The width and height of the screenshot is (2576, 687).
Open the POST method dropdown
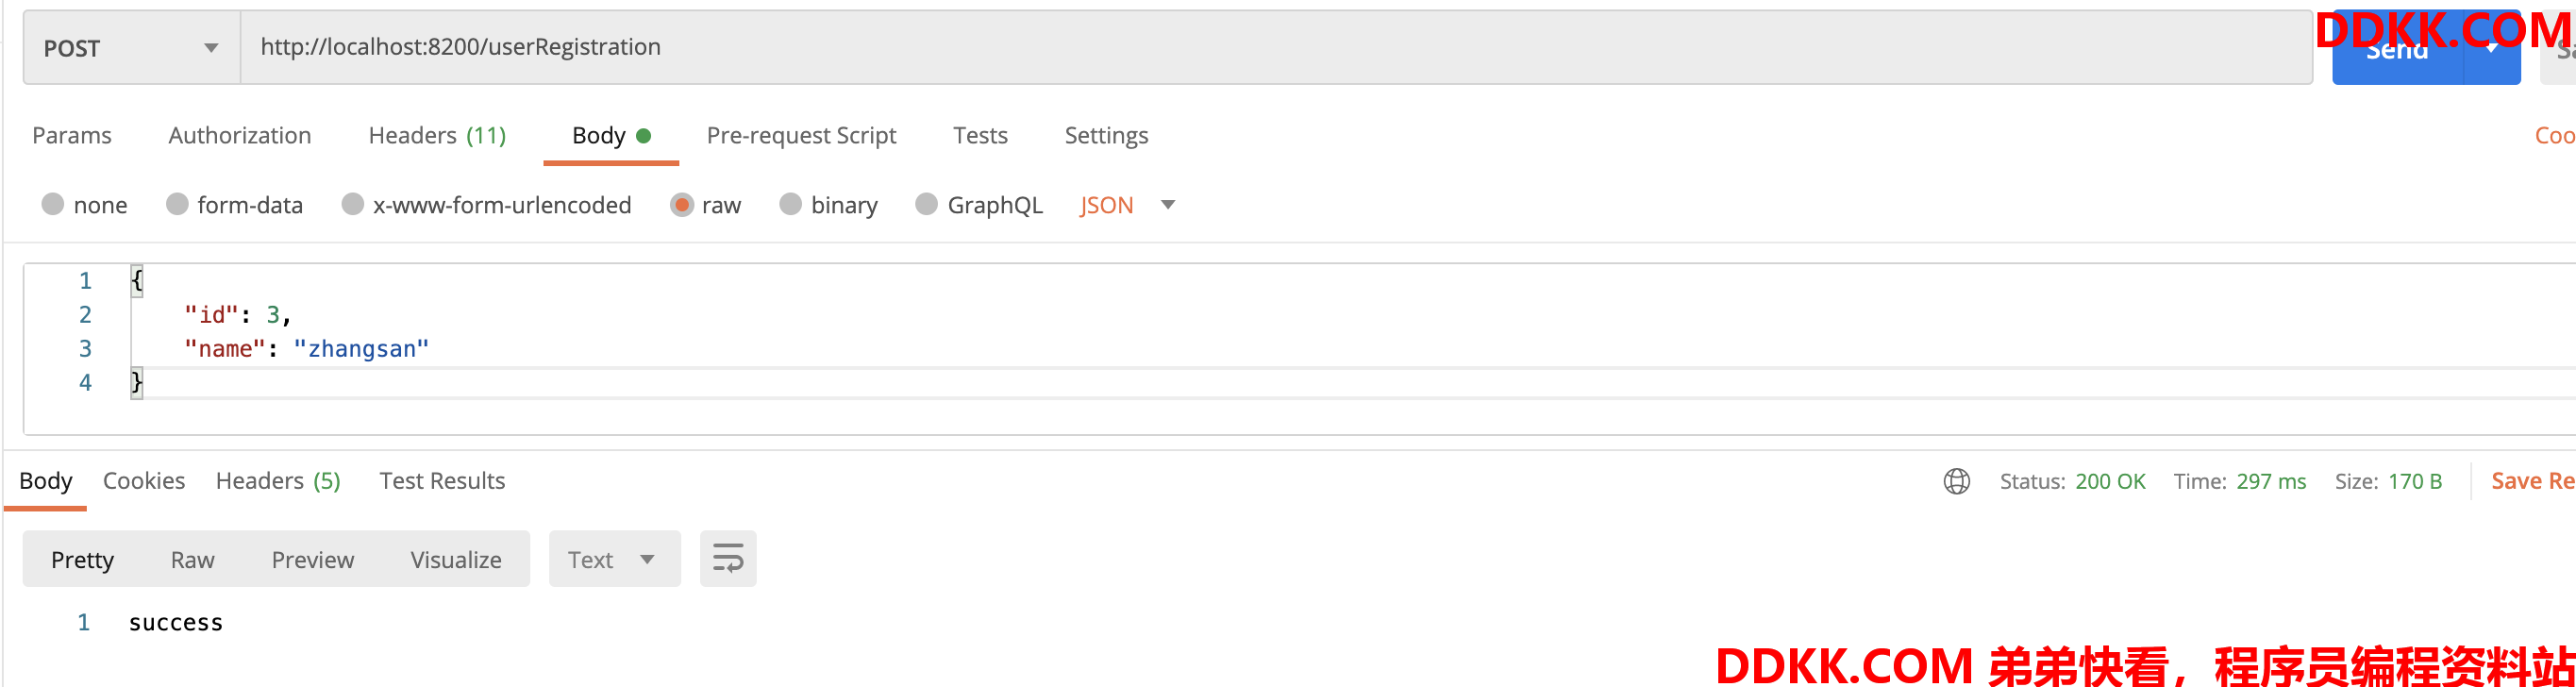click(131, 48)
